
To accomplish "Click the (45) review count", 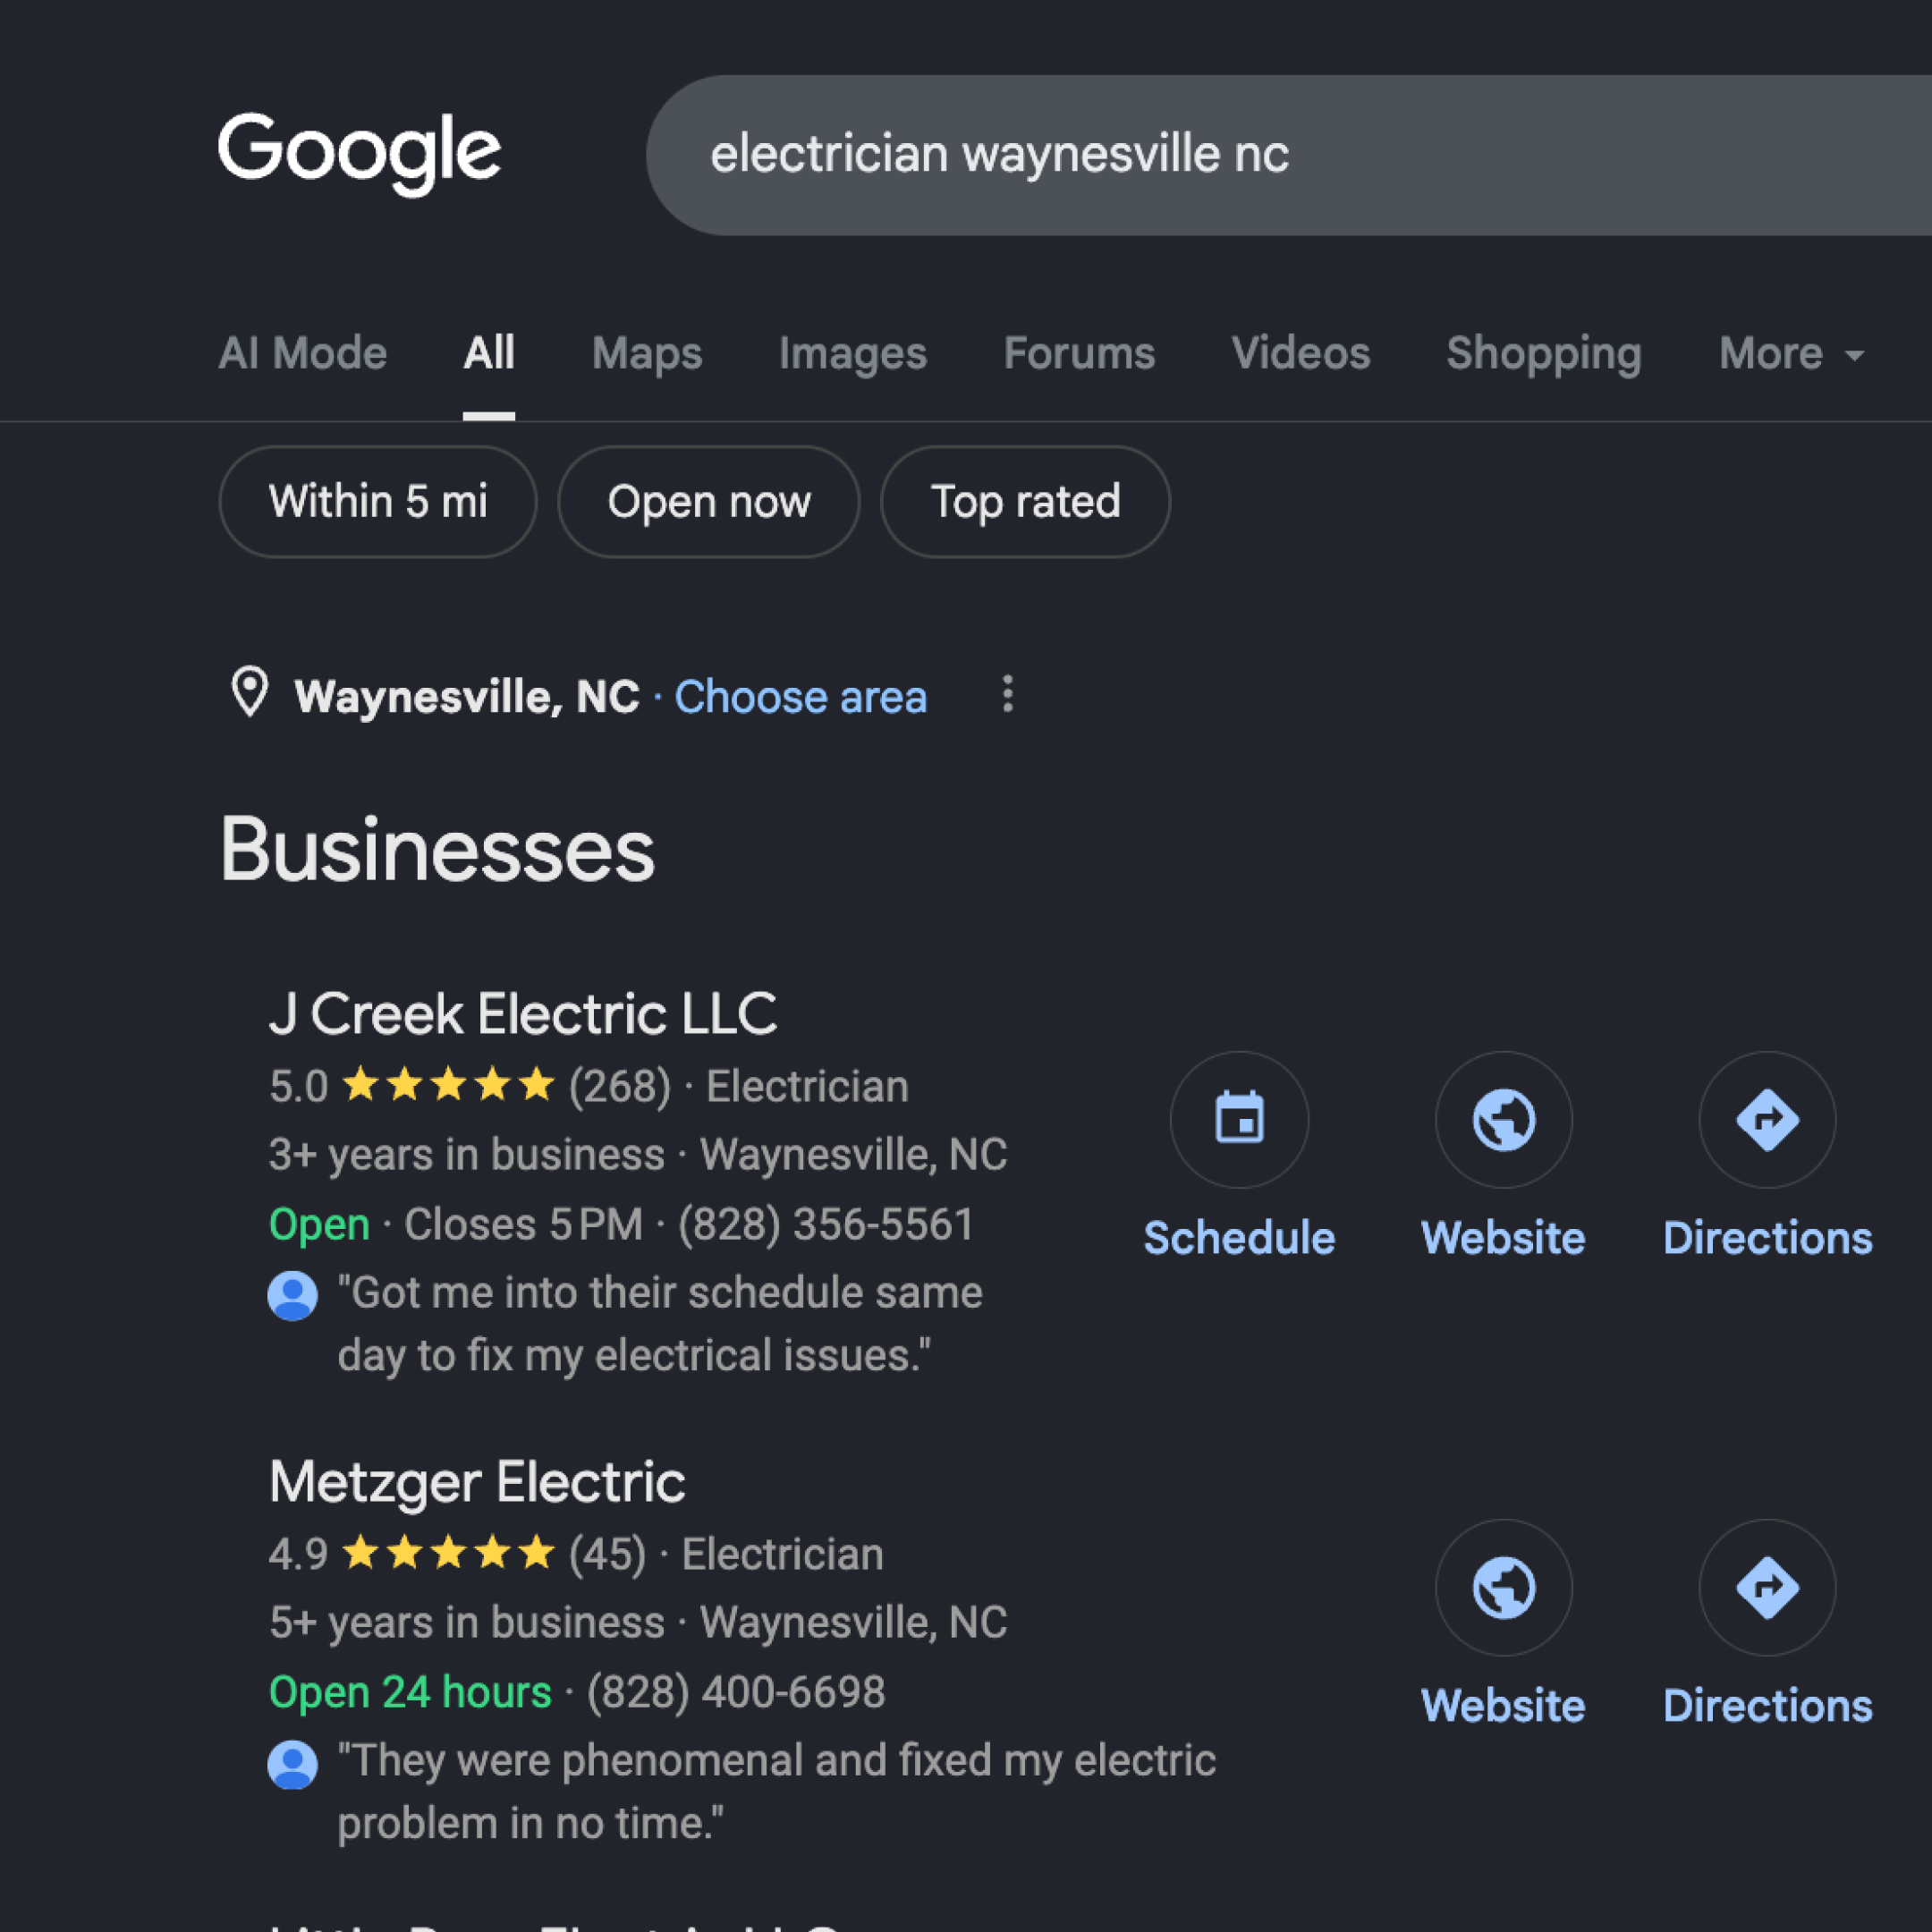I will coord(607,1554).
